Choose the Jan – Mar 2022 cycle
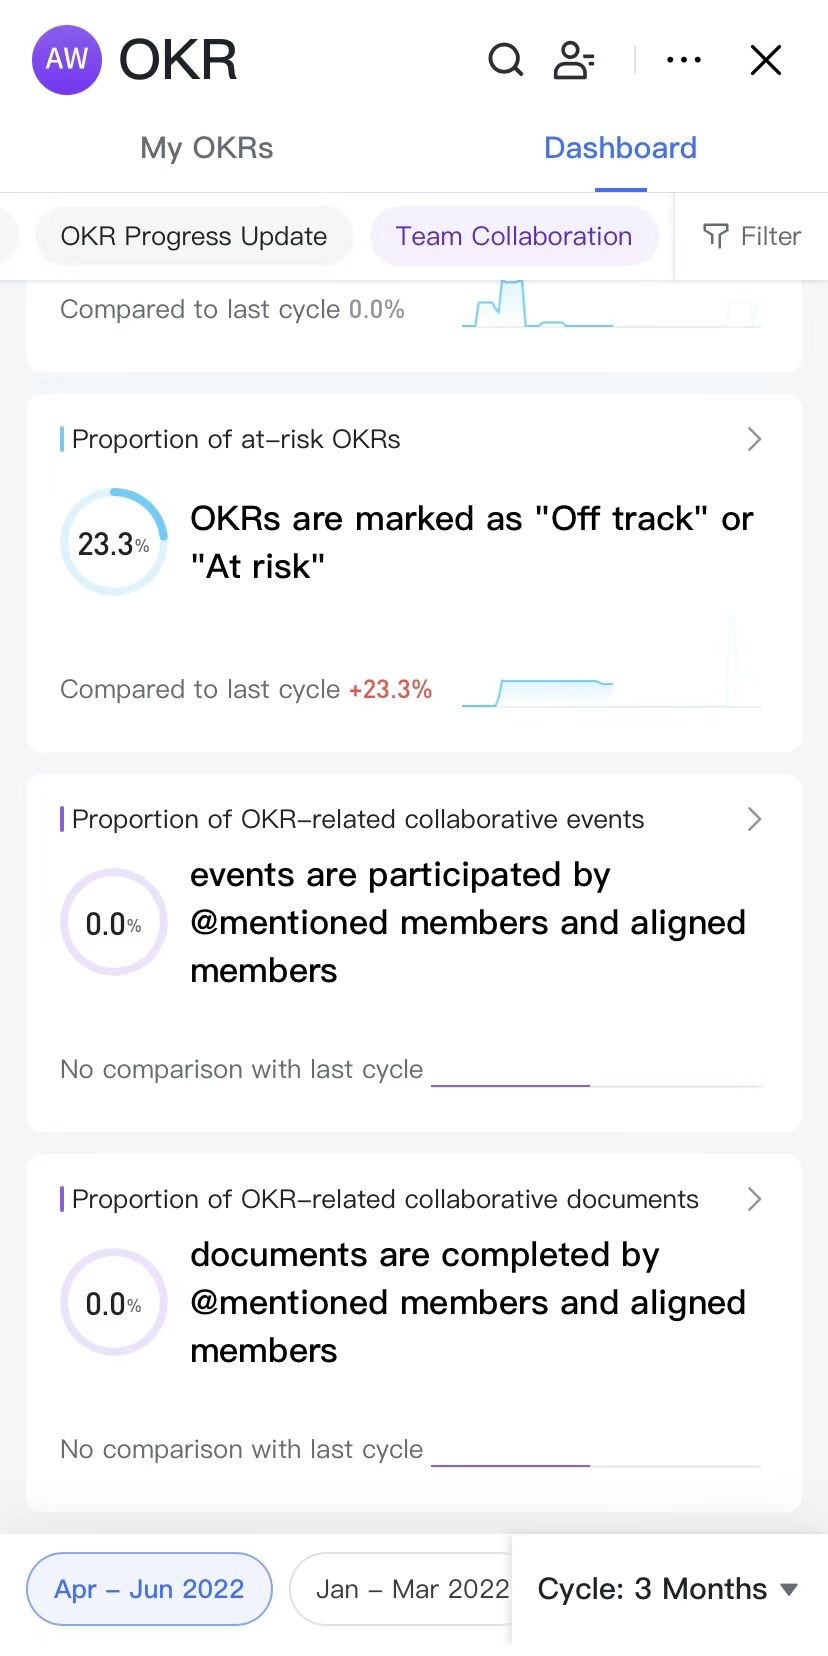Viewport: 828px width, 1656px height. point(411,1589)
